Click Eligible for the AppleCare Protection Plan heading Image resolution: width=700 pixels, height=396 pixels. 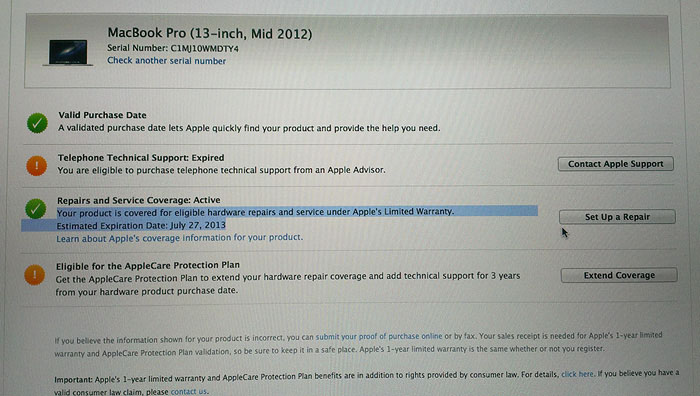point(148,265)
